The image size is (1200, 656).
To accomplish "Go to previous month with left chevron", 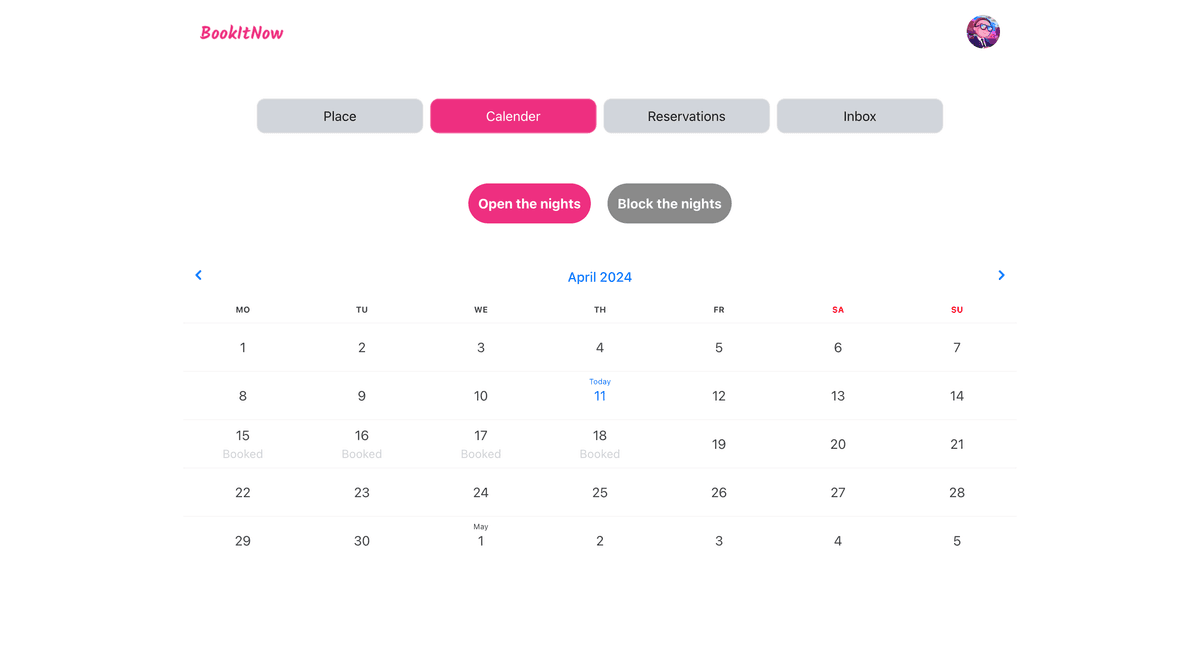I will pyautogui.click(x=198, y=275).
